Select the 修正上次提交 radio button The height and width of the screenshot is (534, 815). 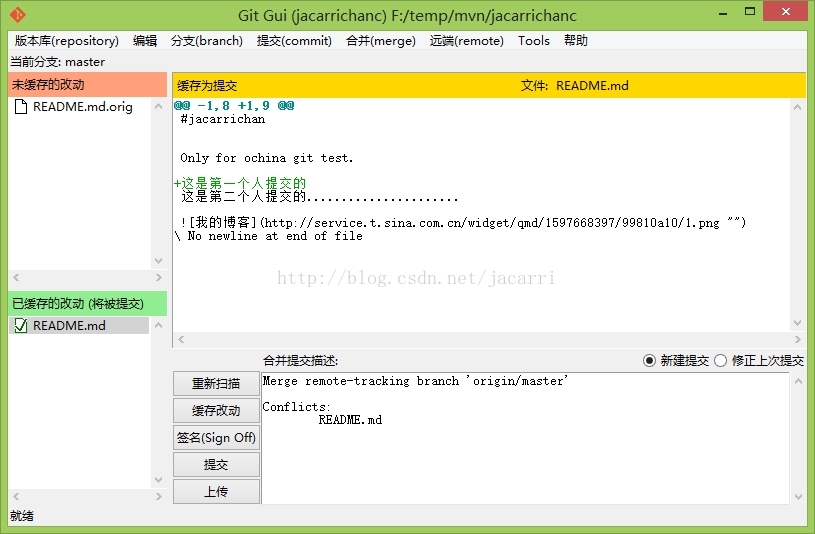(720, 360)
